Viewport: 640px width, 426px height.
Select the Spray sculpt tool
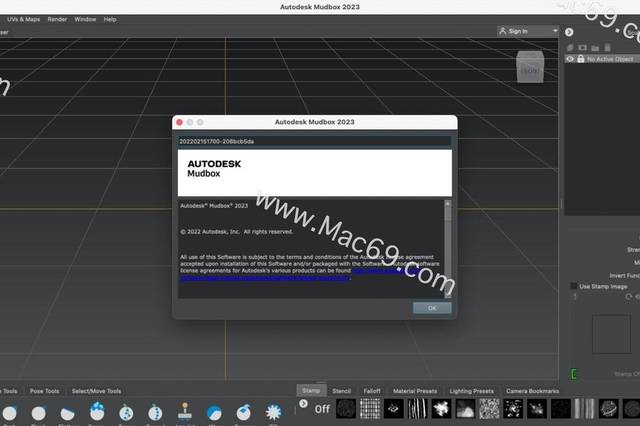pos(126,413)
